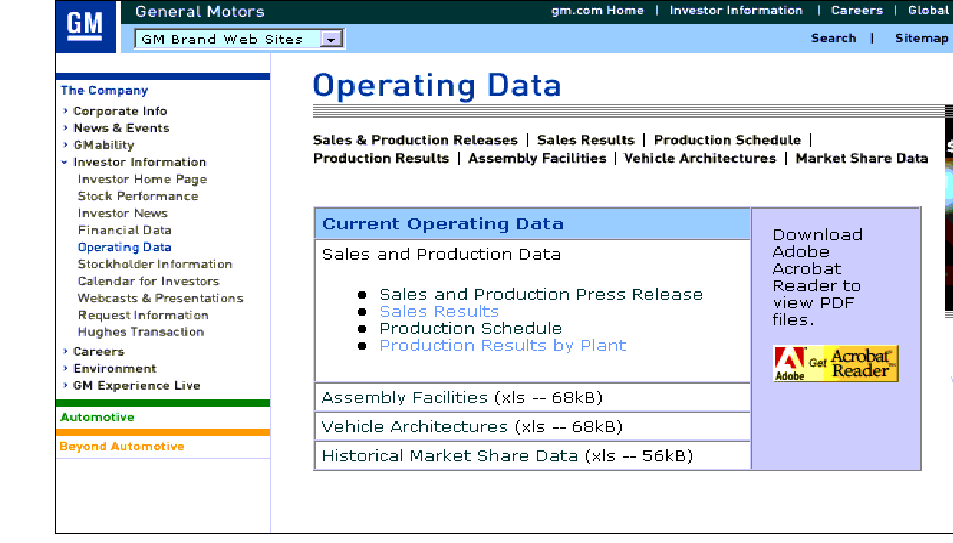Open Careers in the top navigation

tap(857, 10)
